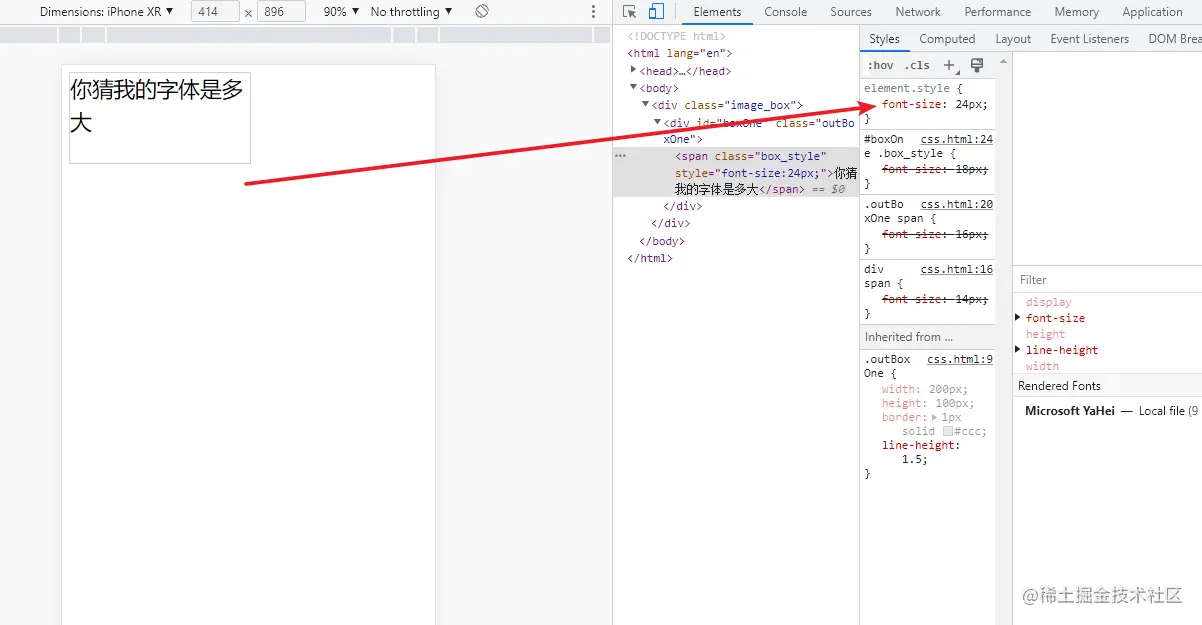The image size is (1202, 625).
Task: Expand the computed line-height property
Action: tap(1019, 350)
